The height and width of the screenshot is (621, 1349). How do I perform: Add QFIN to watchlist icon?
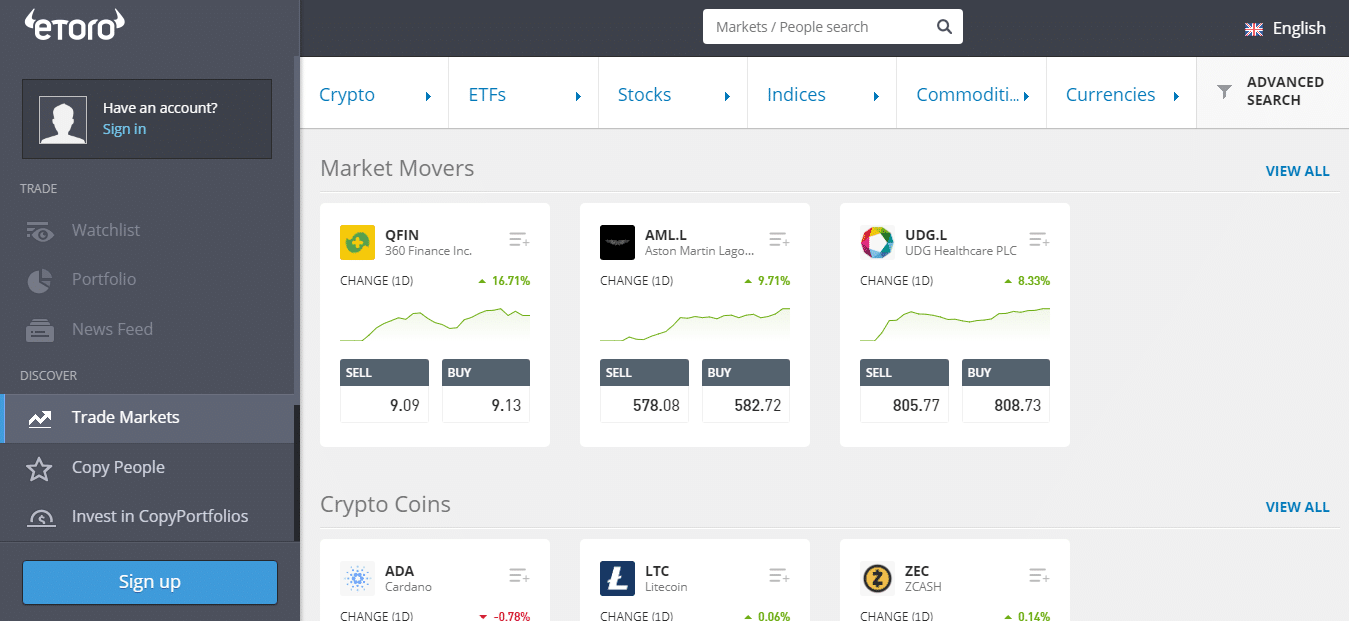click(519, 240)
